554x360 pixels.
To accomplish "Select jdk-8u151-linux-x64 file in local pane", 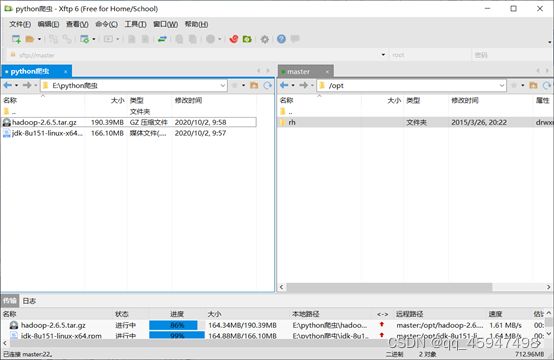I will [129, 133].
